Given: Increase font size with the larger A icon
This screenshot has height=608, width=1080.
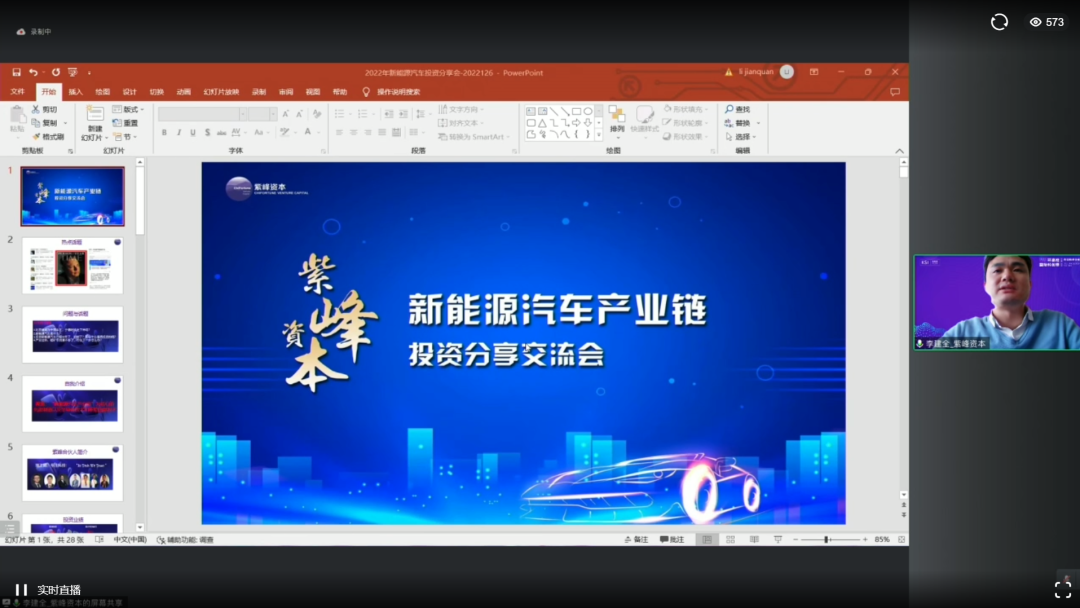Looking at the screenshot, I should [285, 114].
